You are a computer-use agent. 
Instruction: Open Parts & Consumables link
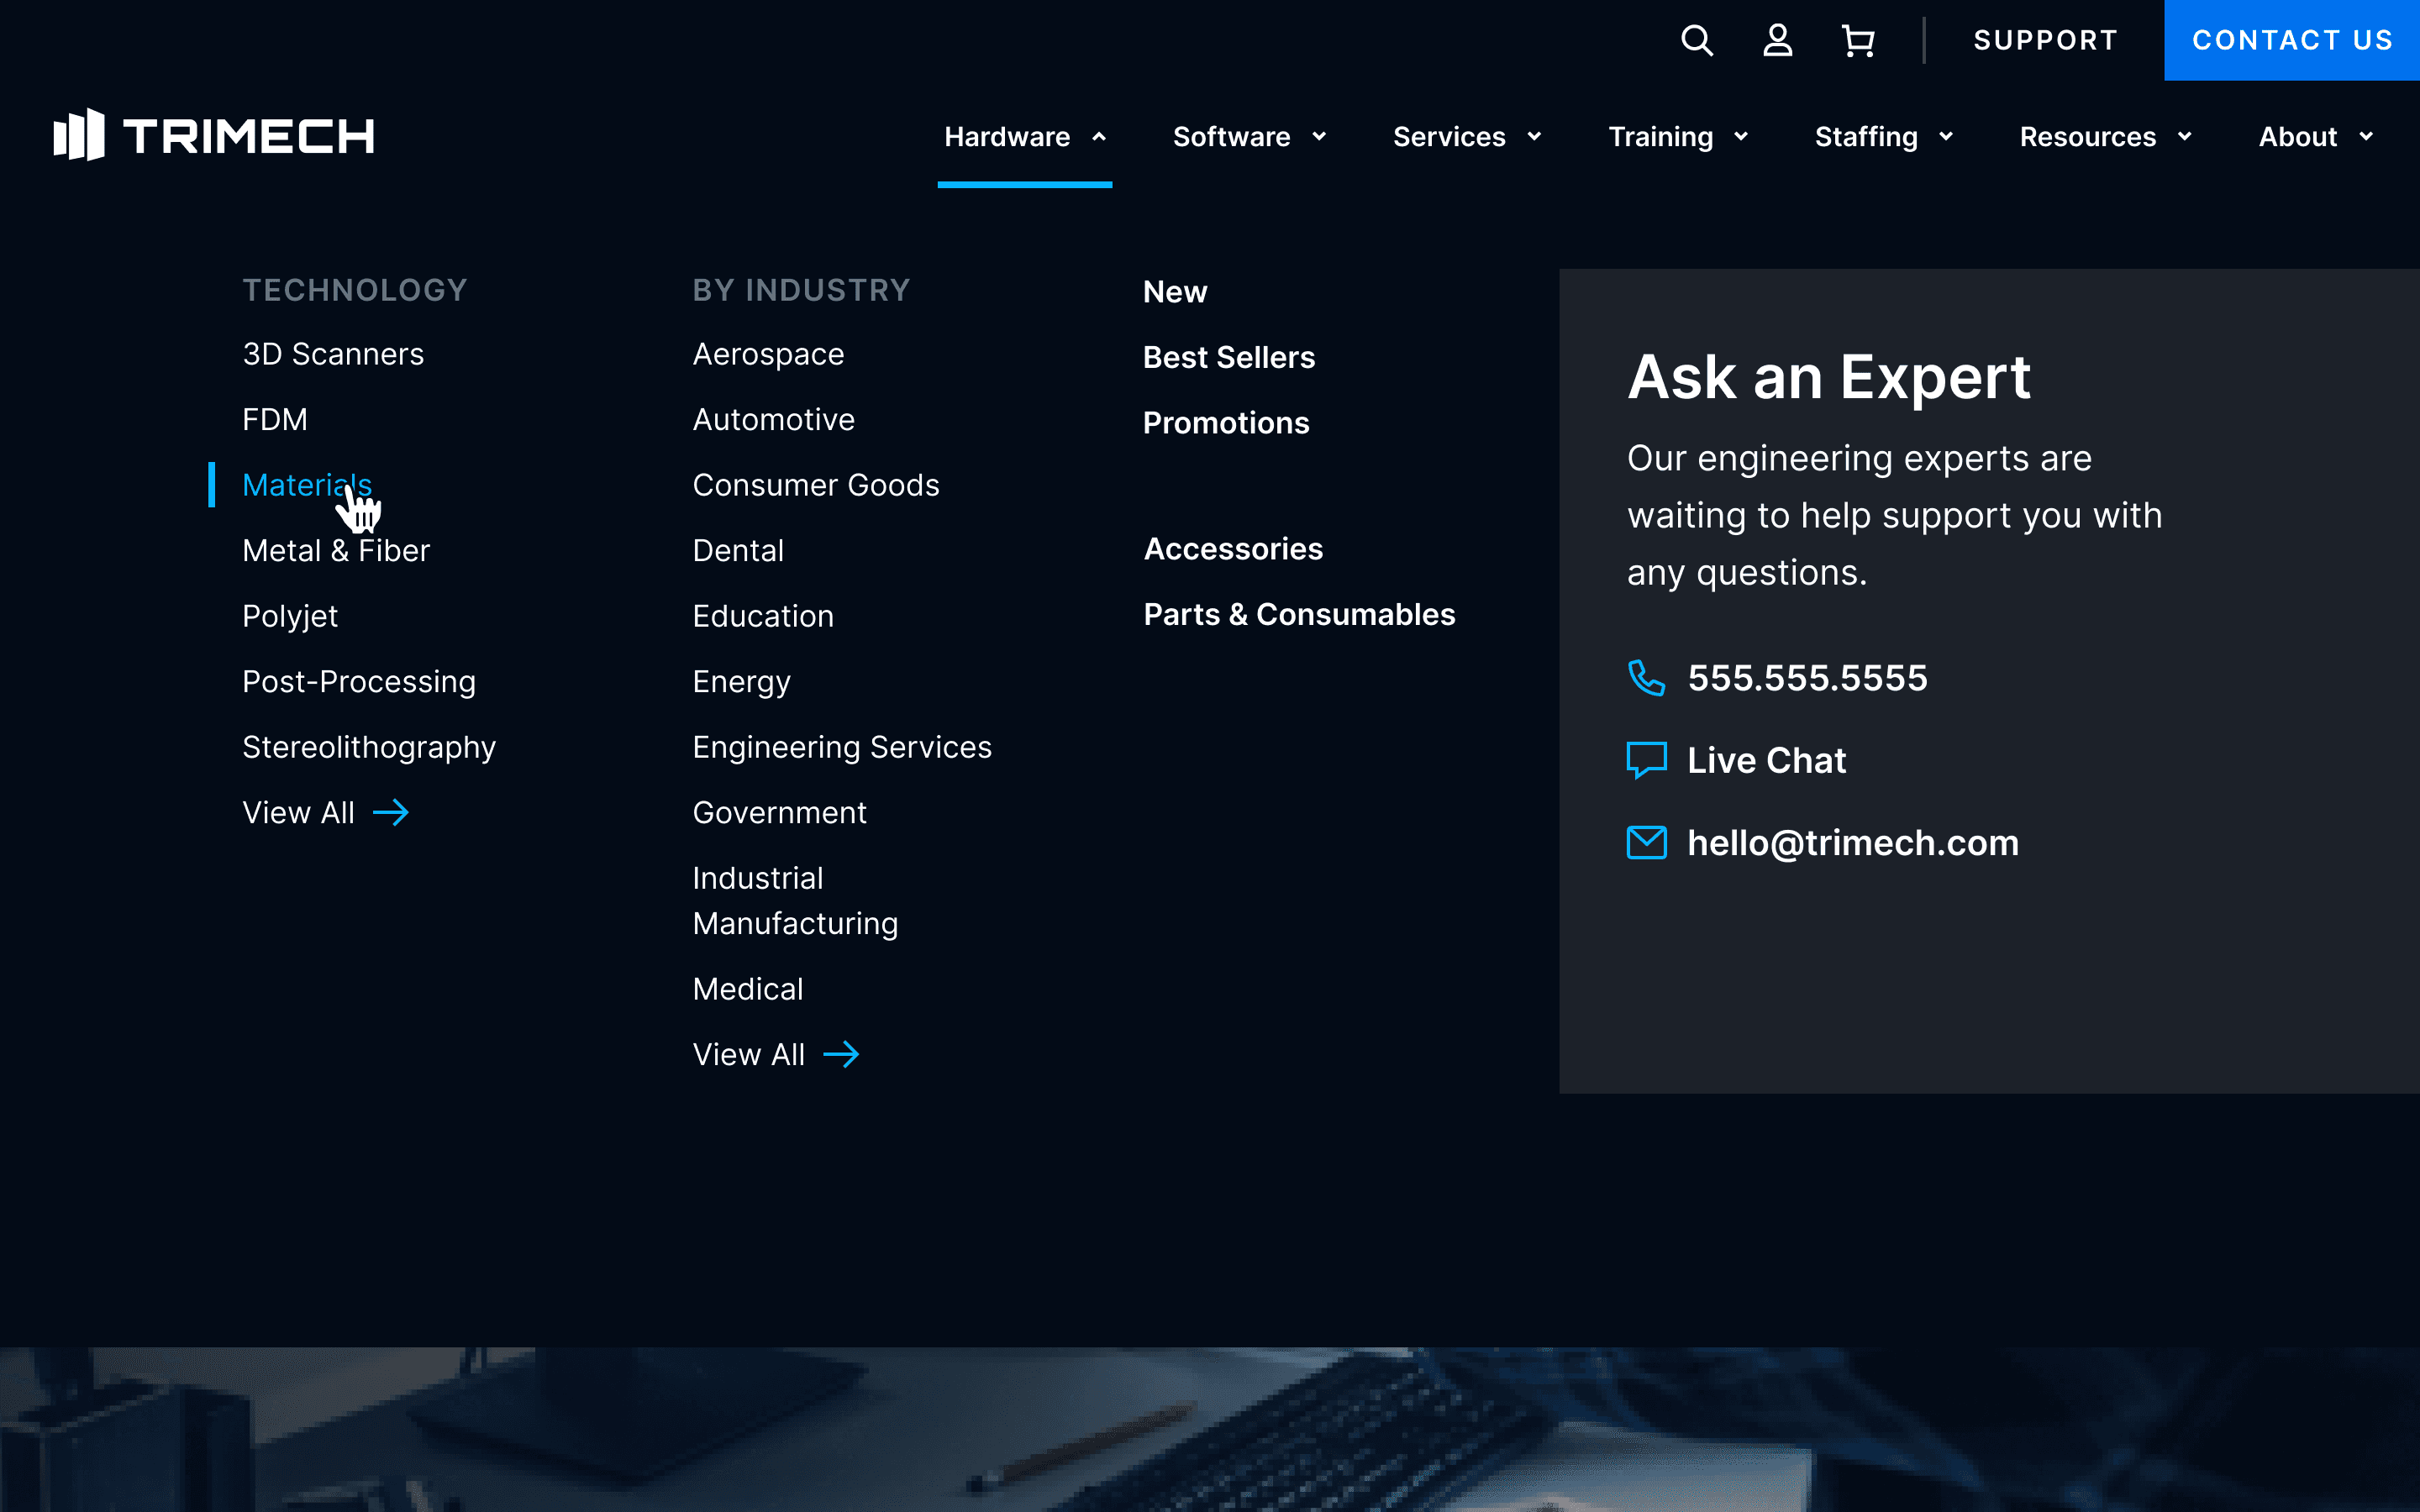pos(1299,615)
